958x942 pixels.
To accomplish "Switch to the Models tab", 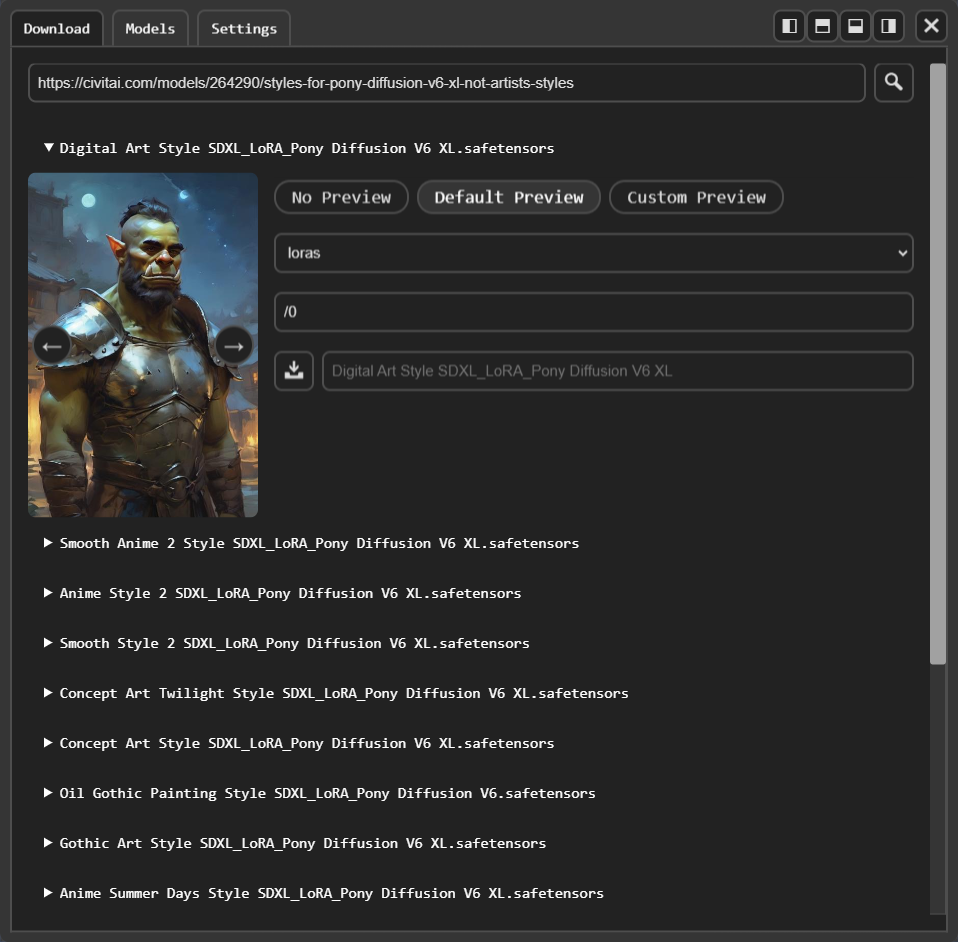I will click(x=150, y=28).
